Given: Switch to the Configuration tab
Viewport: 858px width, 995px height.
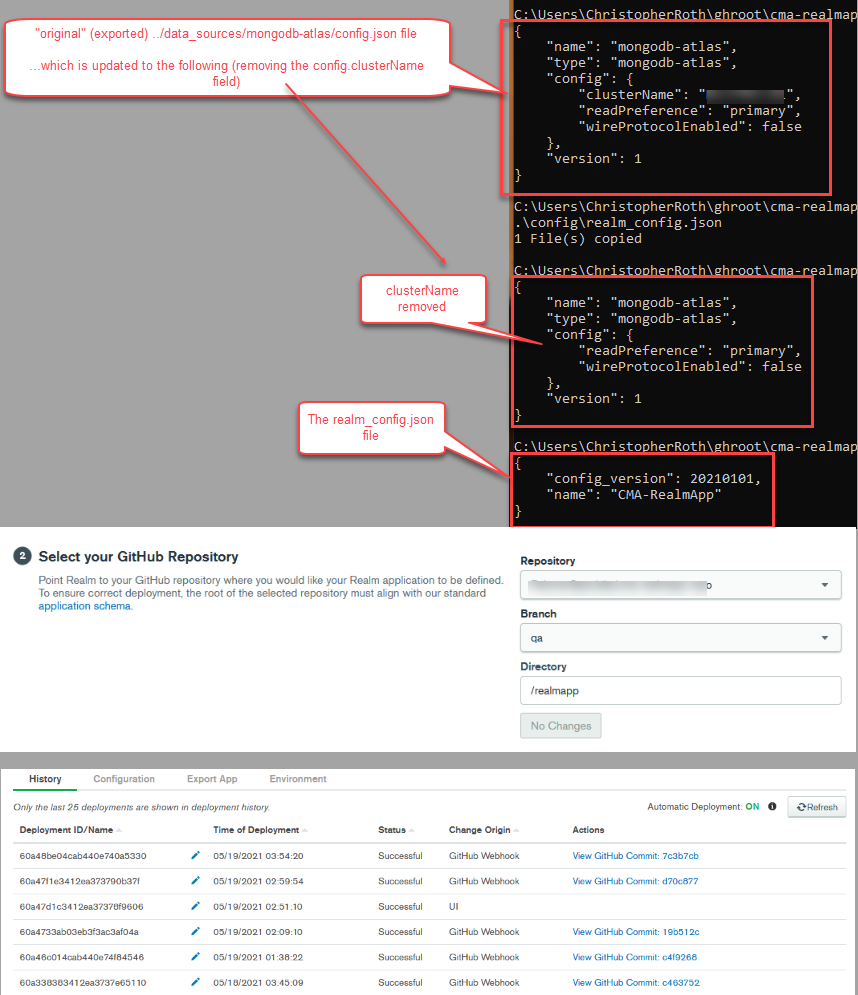Looking at the screenshot, I should click(124, 778).
